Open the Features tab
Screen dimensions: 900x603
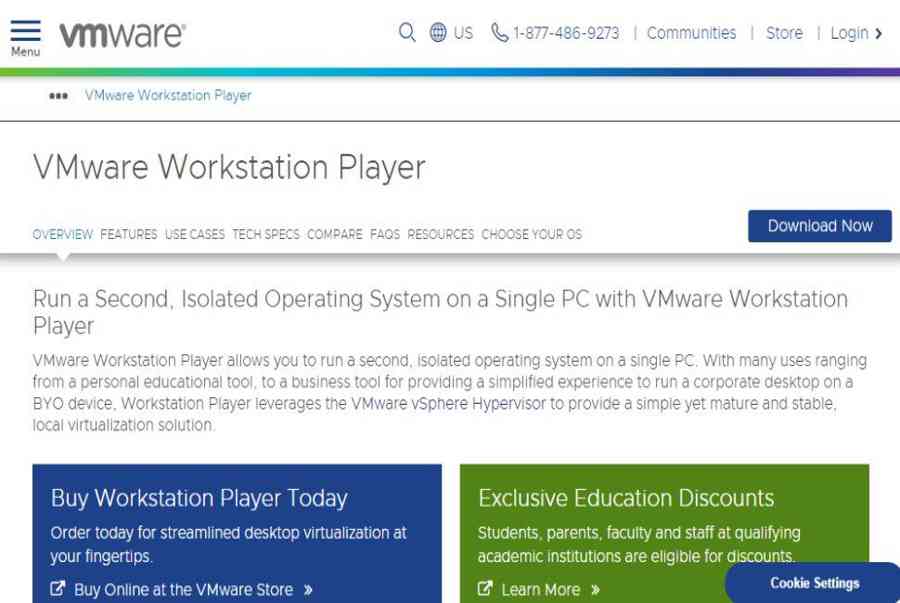(x=129, y=234)
